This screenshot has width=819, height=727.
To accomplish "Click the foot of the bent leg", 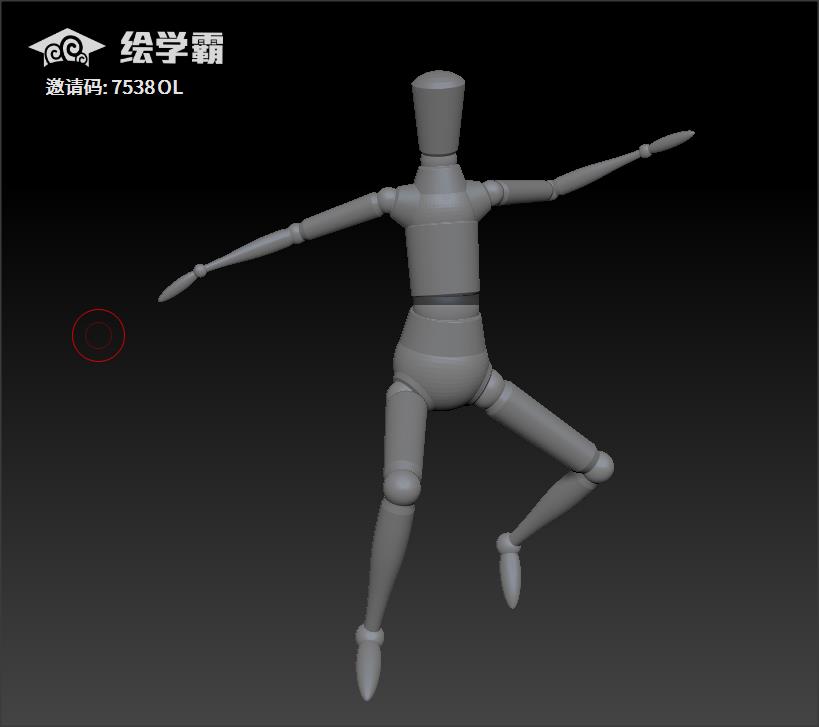I will click(510, 581).
